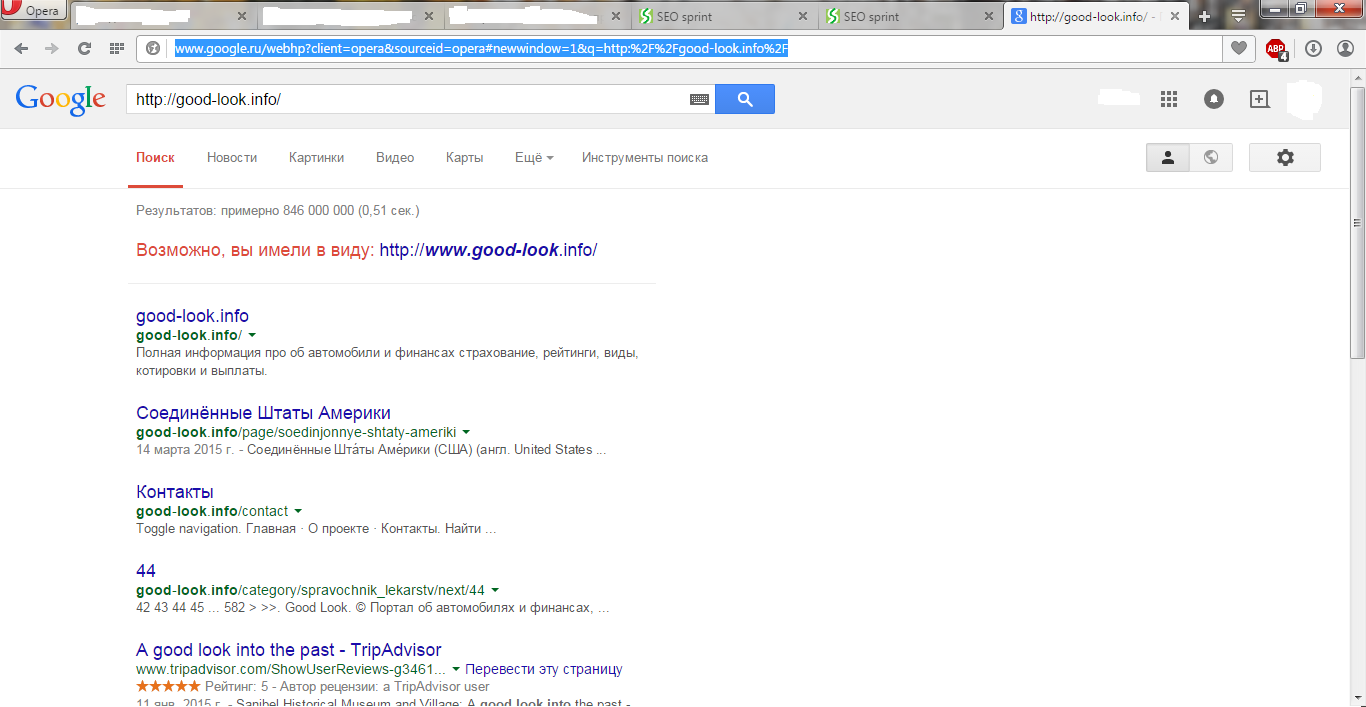Switch to the Карты tab
Screen dimensions: 1366x707
[464, 157]
